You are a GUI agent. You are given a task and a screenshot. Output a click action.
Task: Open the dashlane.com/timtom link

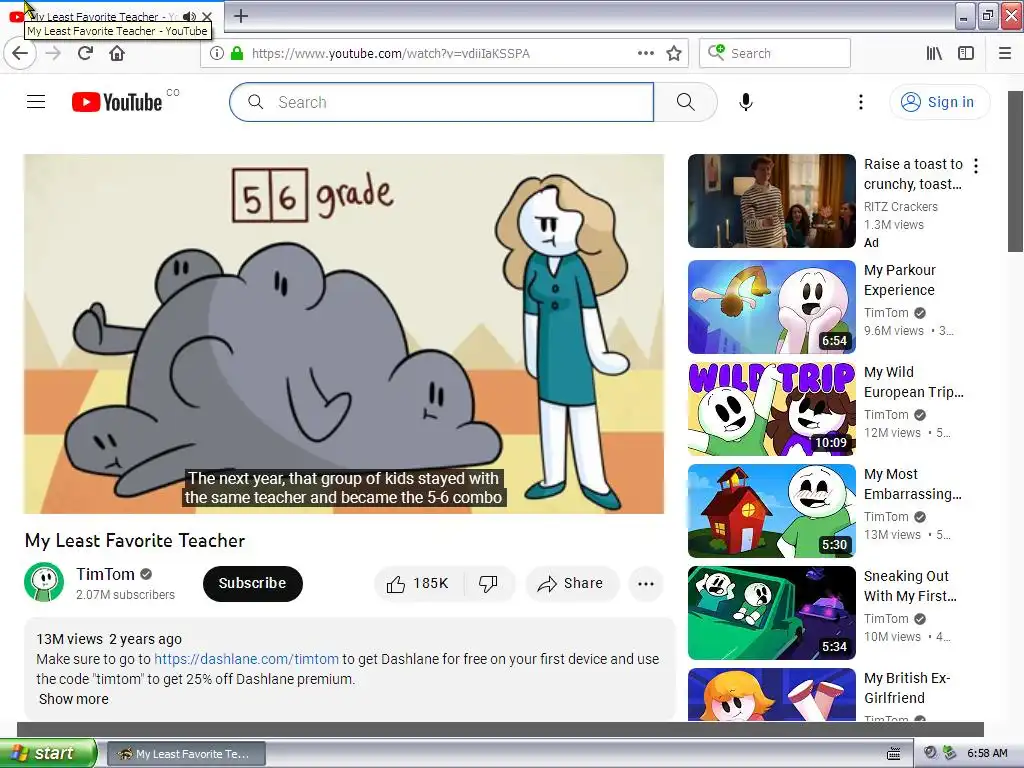[x=246, y=659]
